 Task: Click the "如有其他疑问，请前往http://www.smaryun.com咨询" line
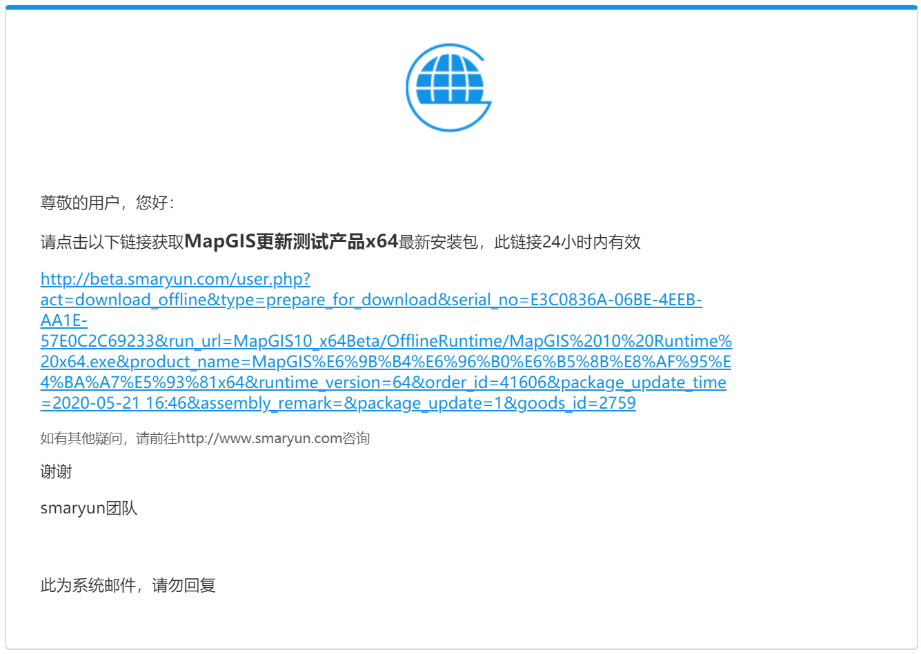205,438
